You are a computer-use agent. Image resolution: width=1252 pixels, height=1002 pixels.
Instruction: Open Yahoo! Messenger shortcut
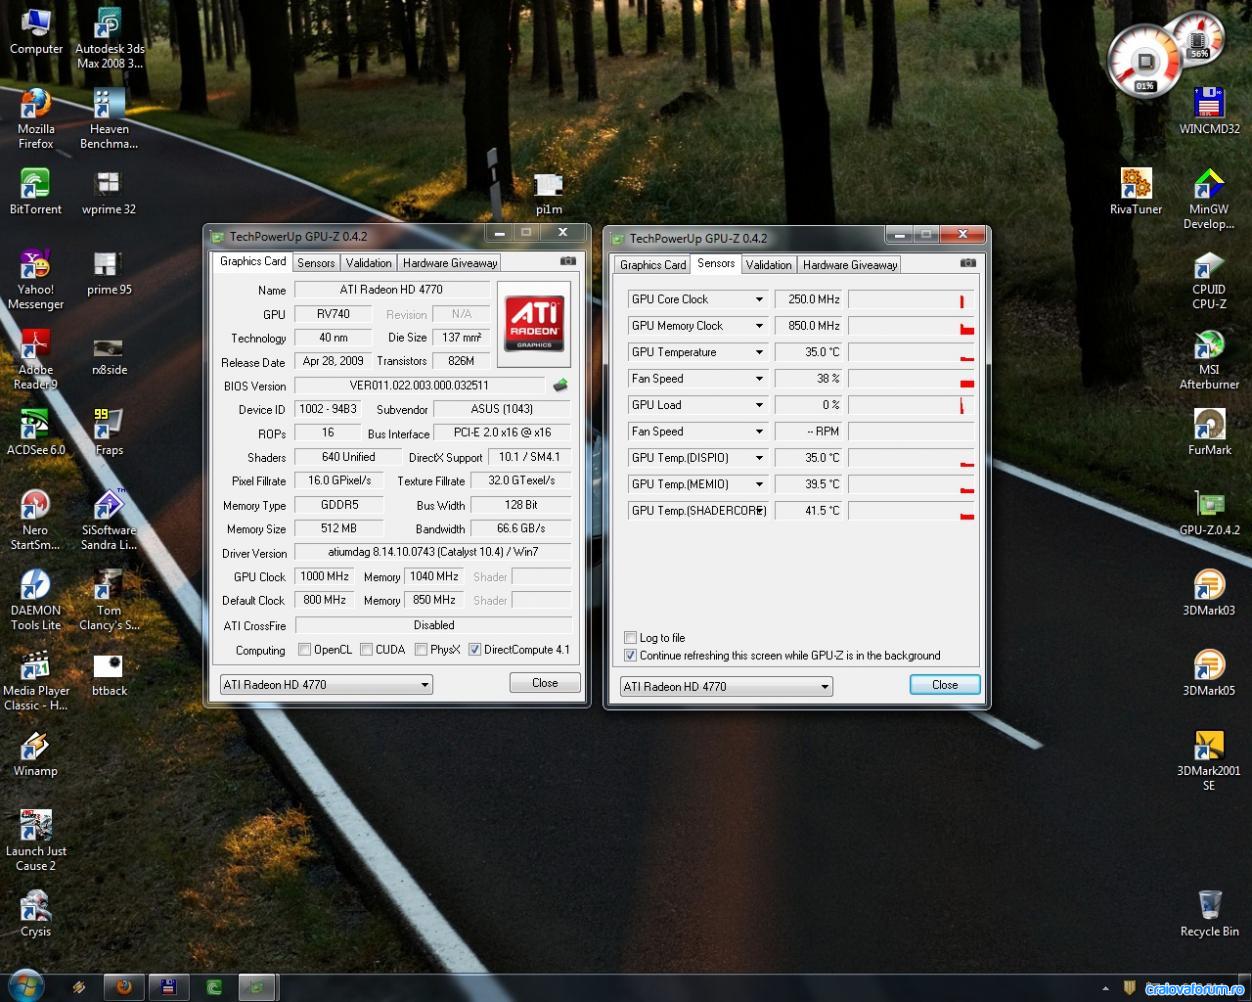tap(36, 279)
